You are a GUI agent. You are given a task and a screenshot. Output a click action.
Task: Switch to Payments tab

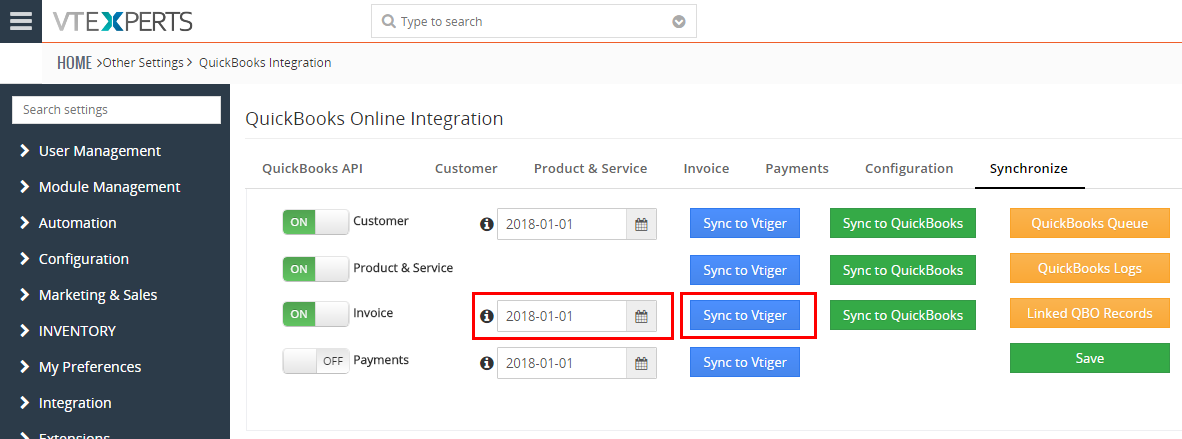coord(797,168)
